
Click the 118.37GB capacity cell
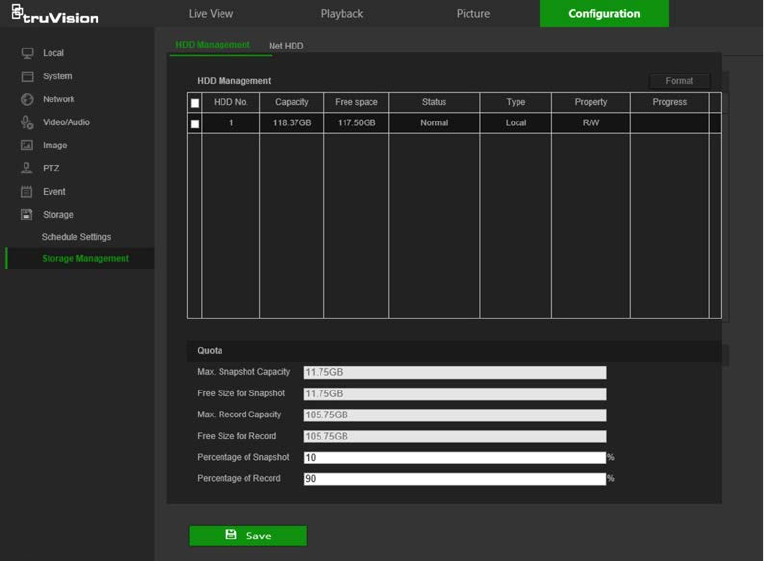(x=291, y=123)
